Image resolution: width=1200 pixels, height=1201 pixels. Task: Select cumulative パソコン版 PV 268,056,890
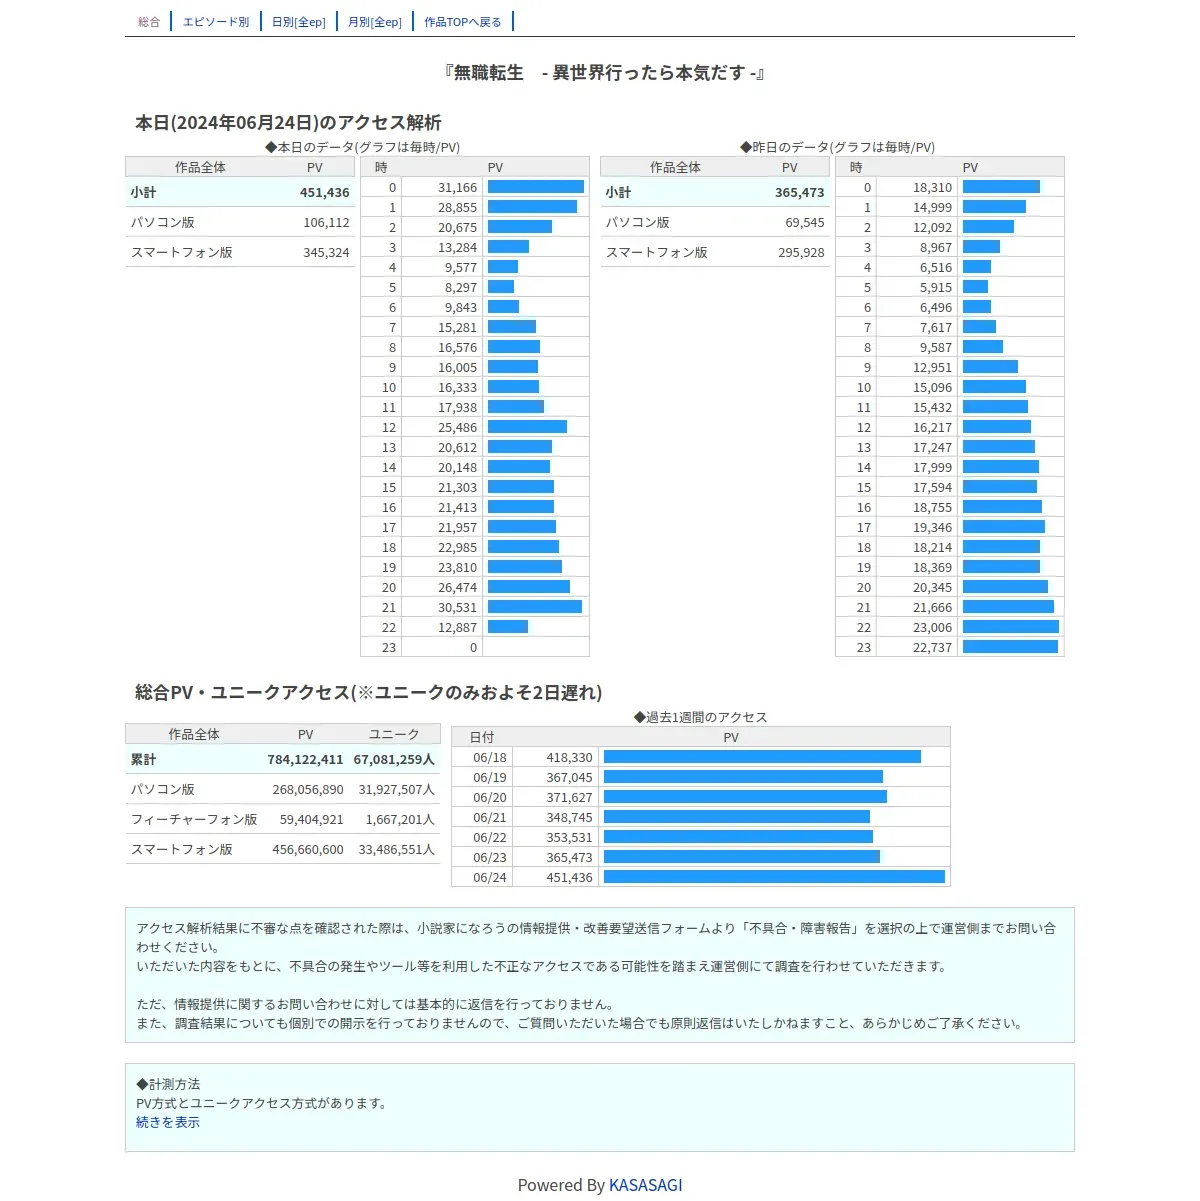(x=308, y=789)
